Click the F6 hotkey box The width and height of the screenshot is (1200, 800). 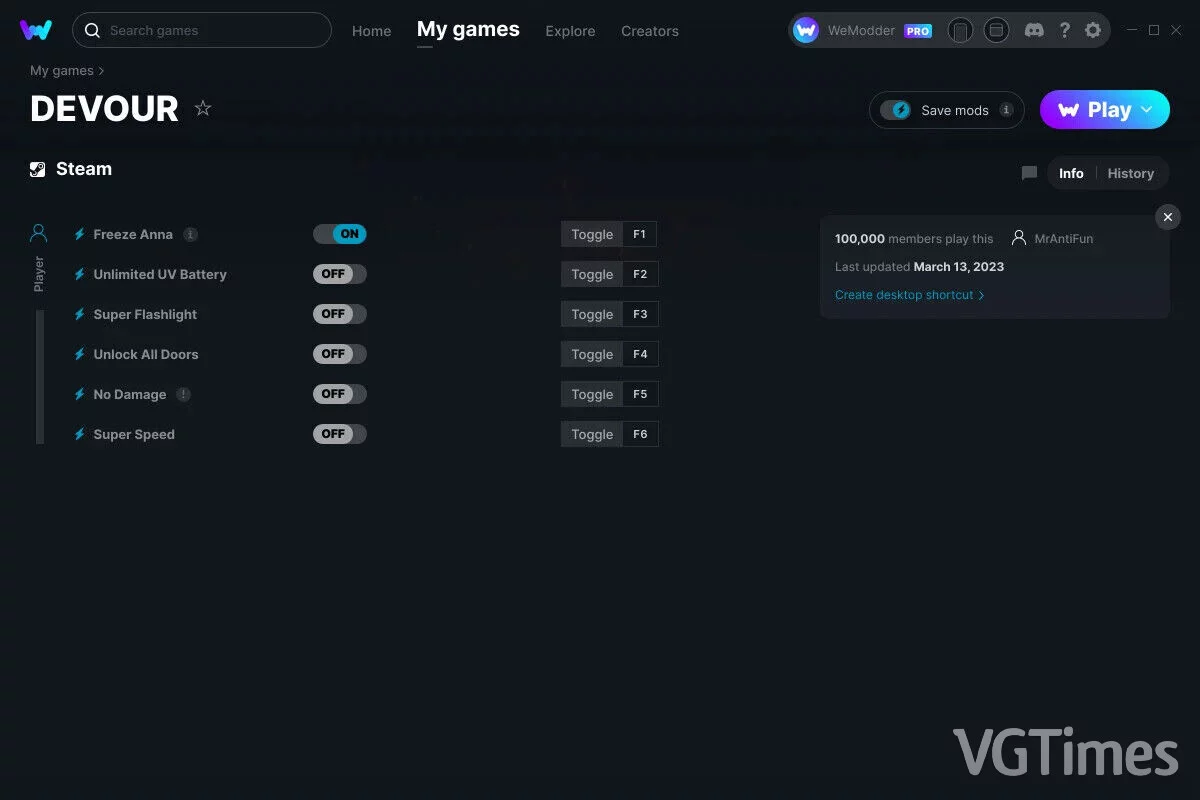[640, 434]
